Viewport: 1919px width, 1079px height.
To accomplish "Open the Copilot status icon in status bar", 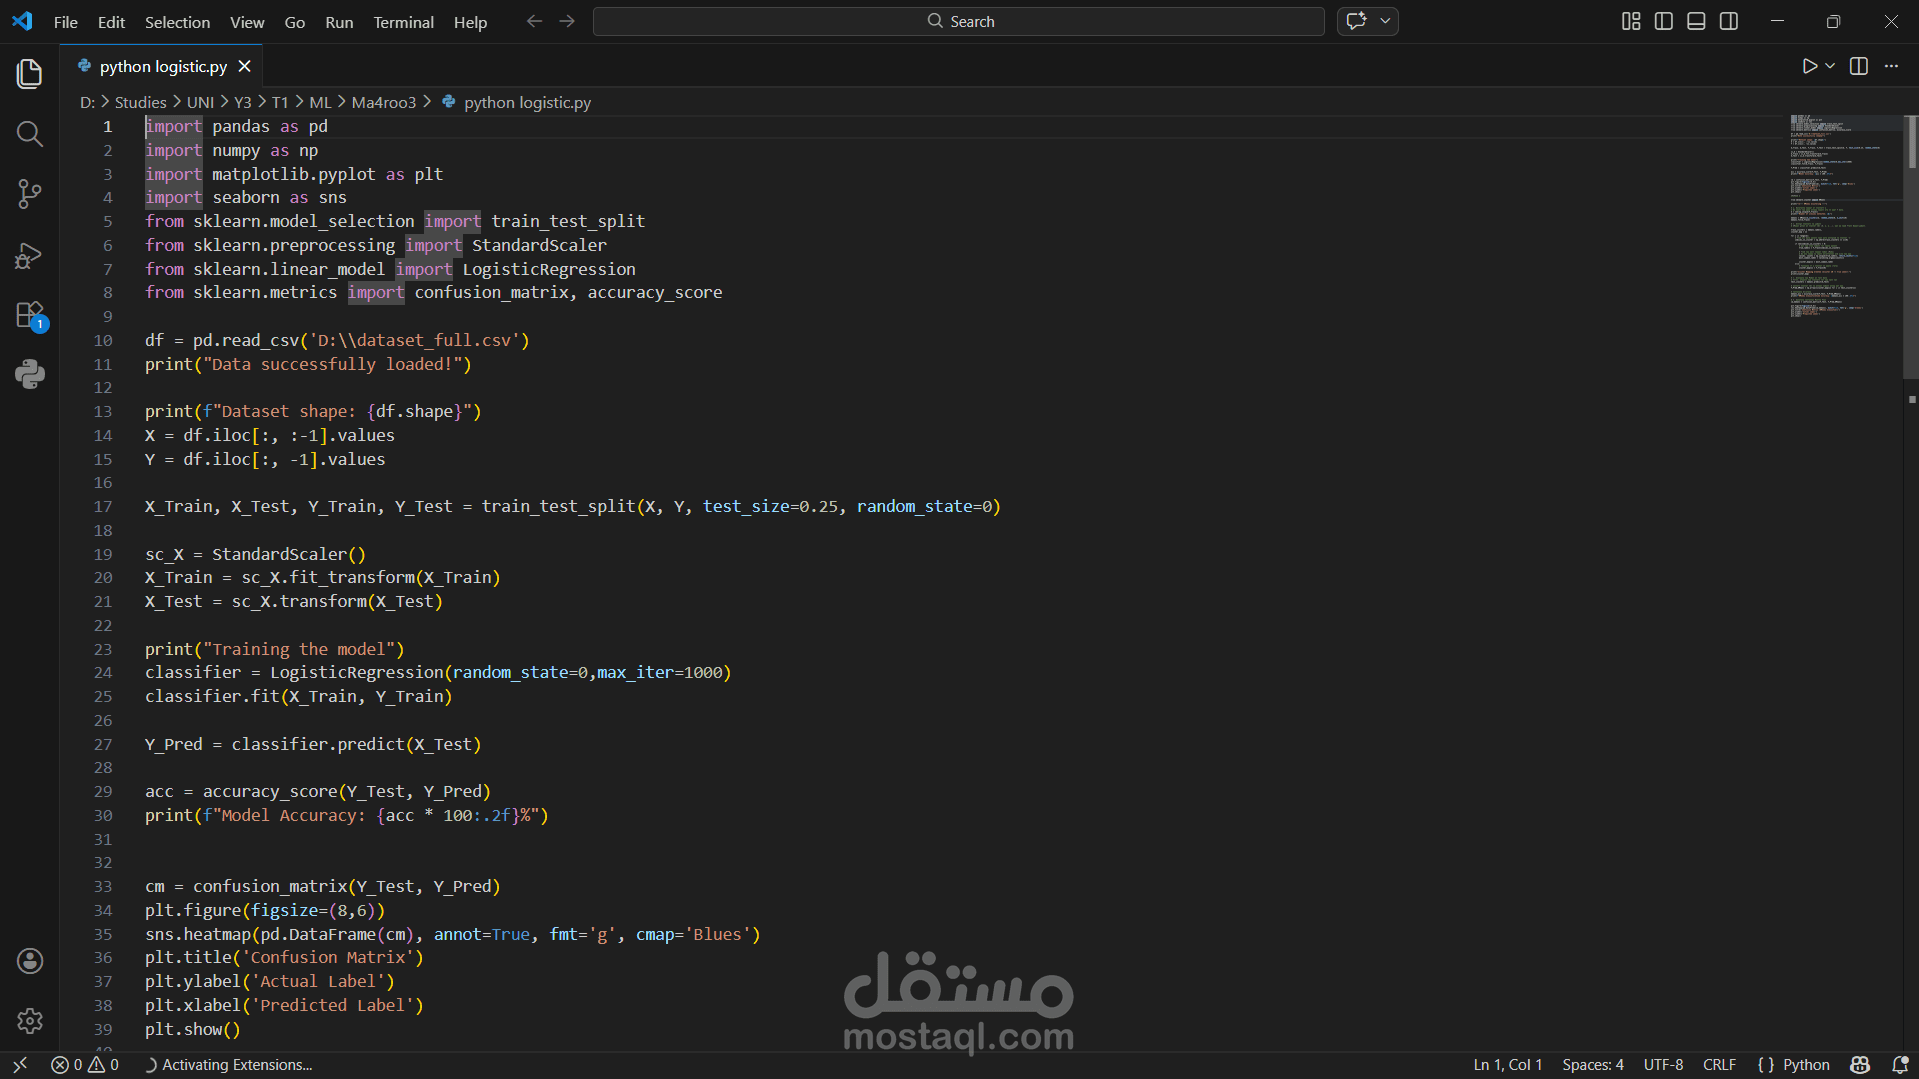I will [1860, 1065].
